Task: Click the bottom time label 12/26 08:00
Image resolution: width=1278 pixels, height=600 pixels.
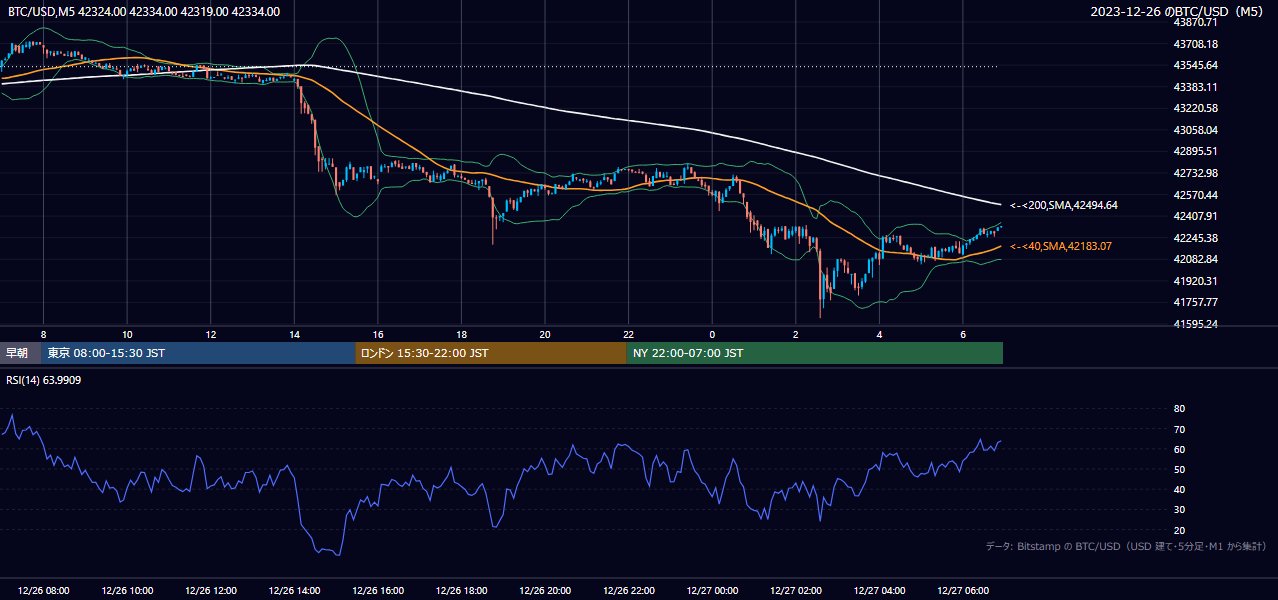Action: (43, 591)
